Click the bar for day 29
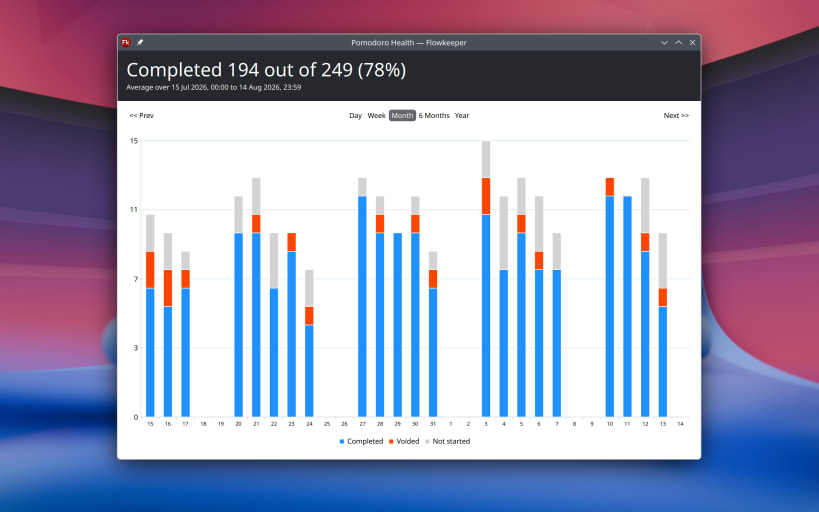 (x=397, y=325)
